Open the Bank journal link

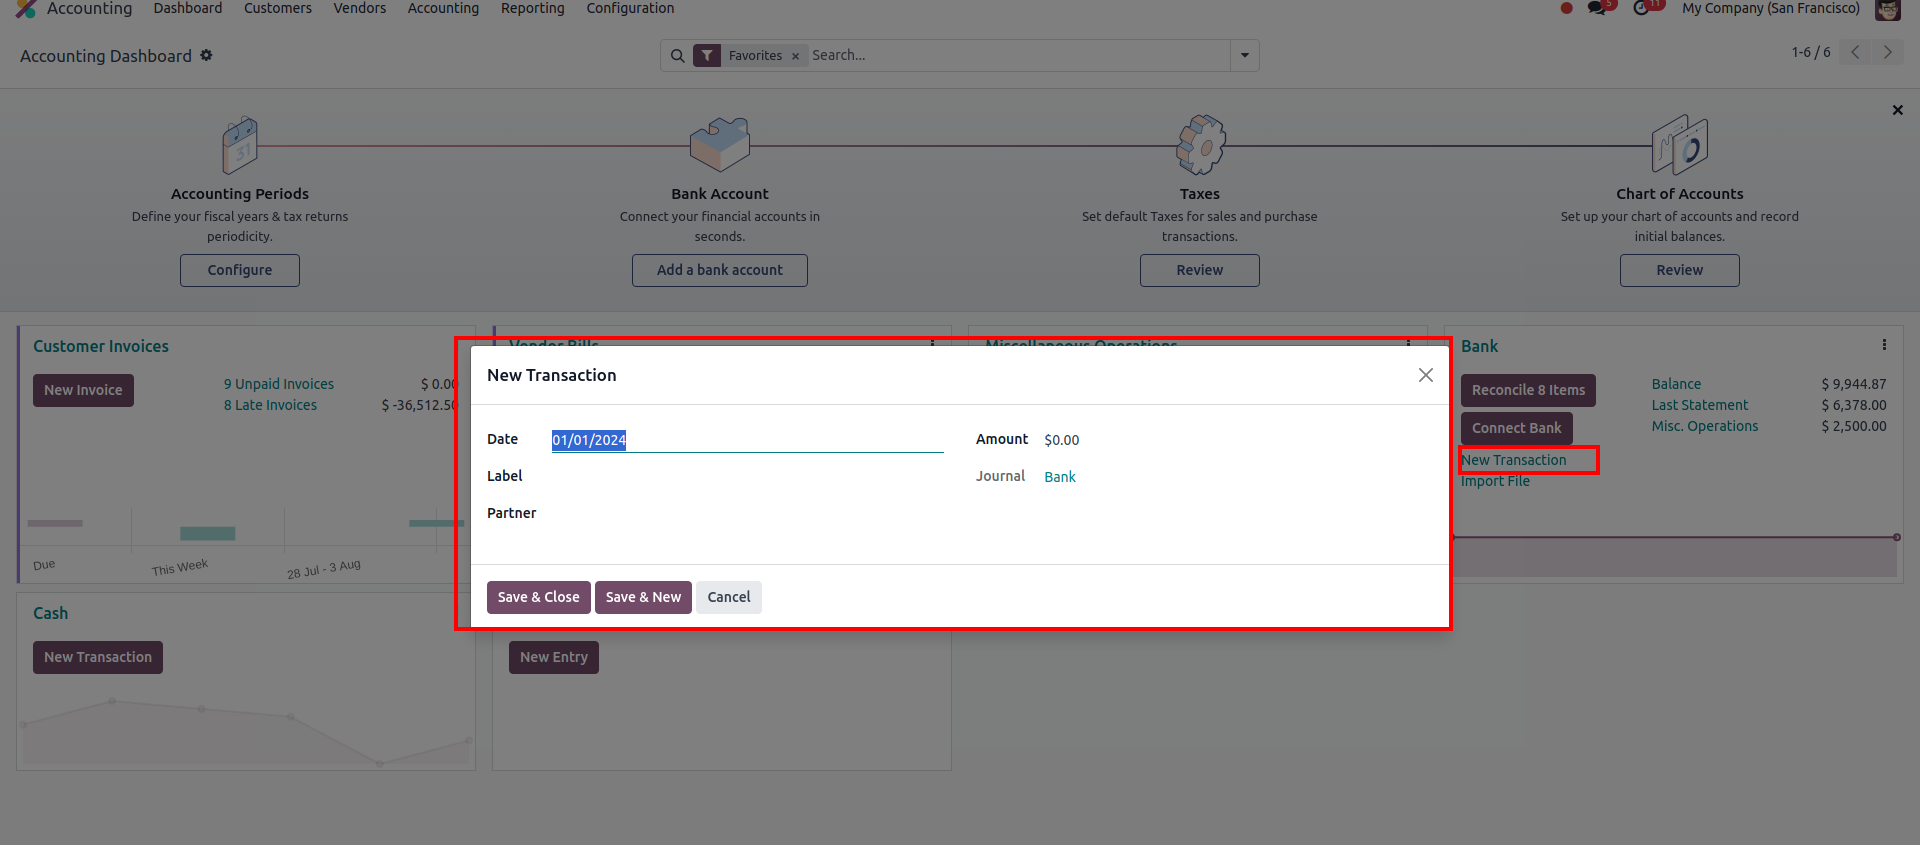point(1059,477)
